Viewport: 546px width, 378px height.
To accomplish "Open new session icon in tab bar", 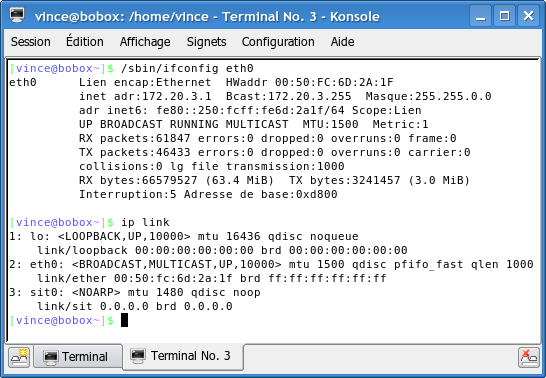I will pos(19,357).
